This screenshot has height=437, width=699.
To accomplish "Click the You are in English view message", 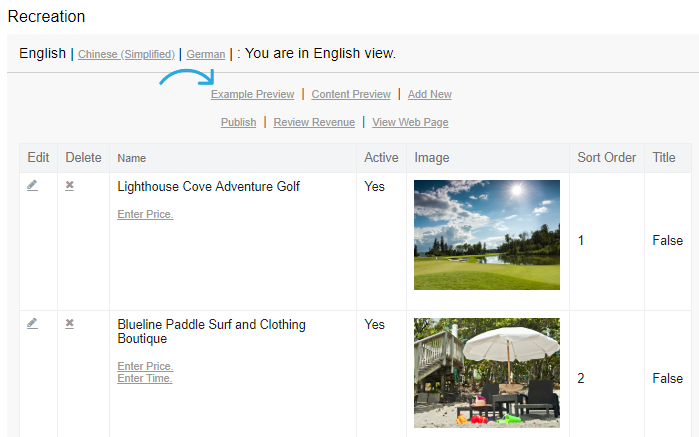I will click(x=320, y=53).
